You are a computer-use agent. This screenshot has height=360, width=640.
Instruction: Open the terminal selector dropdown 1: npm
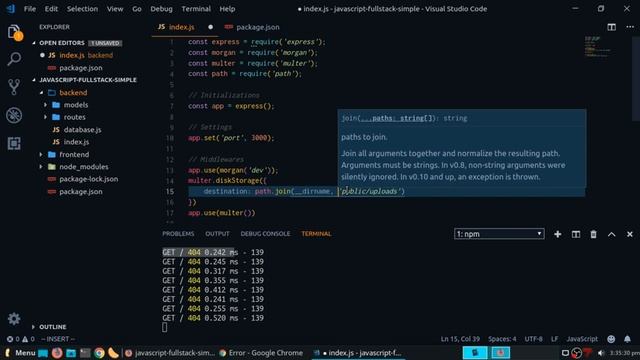pyautogui.click(x=499, y=234)
